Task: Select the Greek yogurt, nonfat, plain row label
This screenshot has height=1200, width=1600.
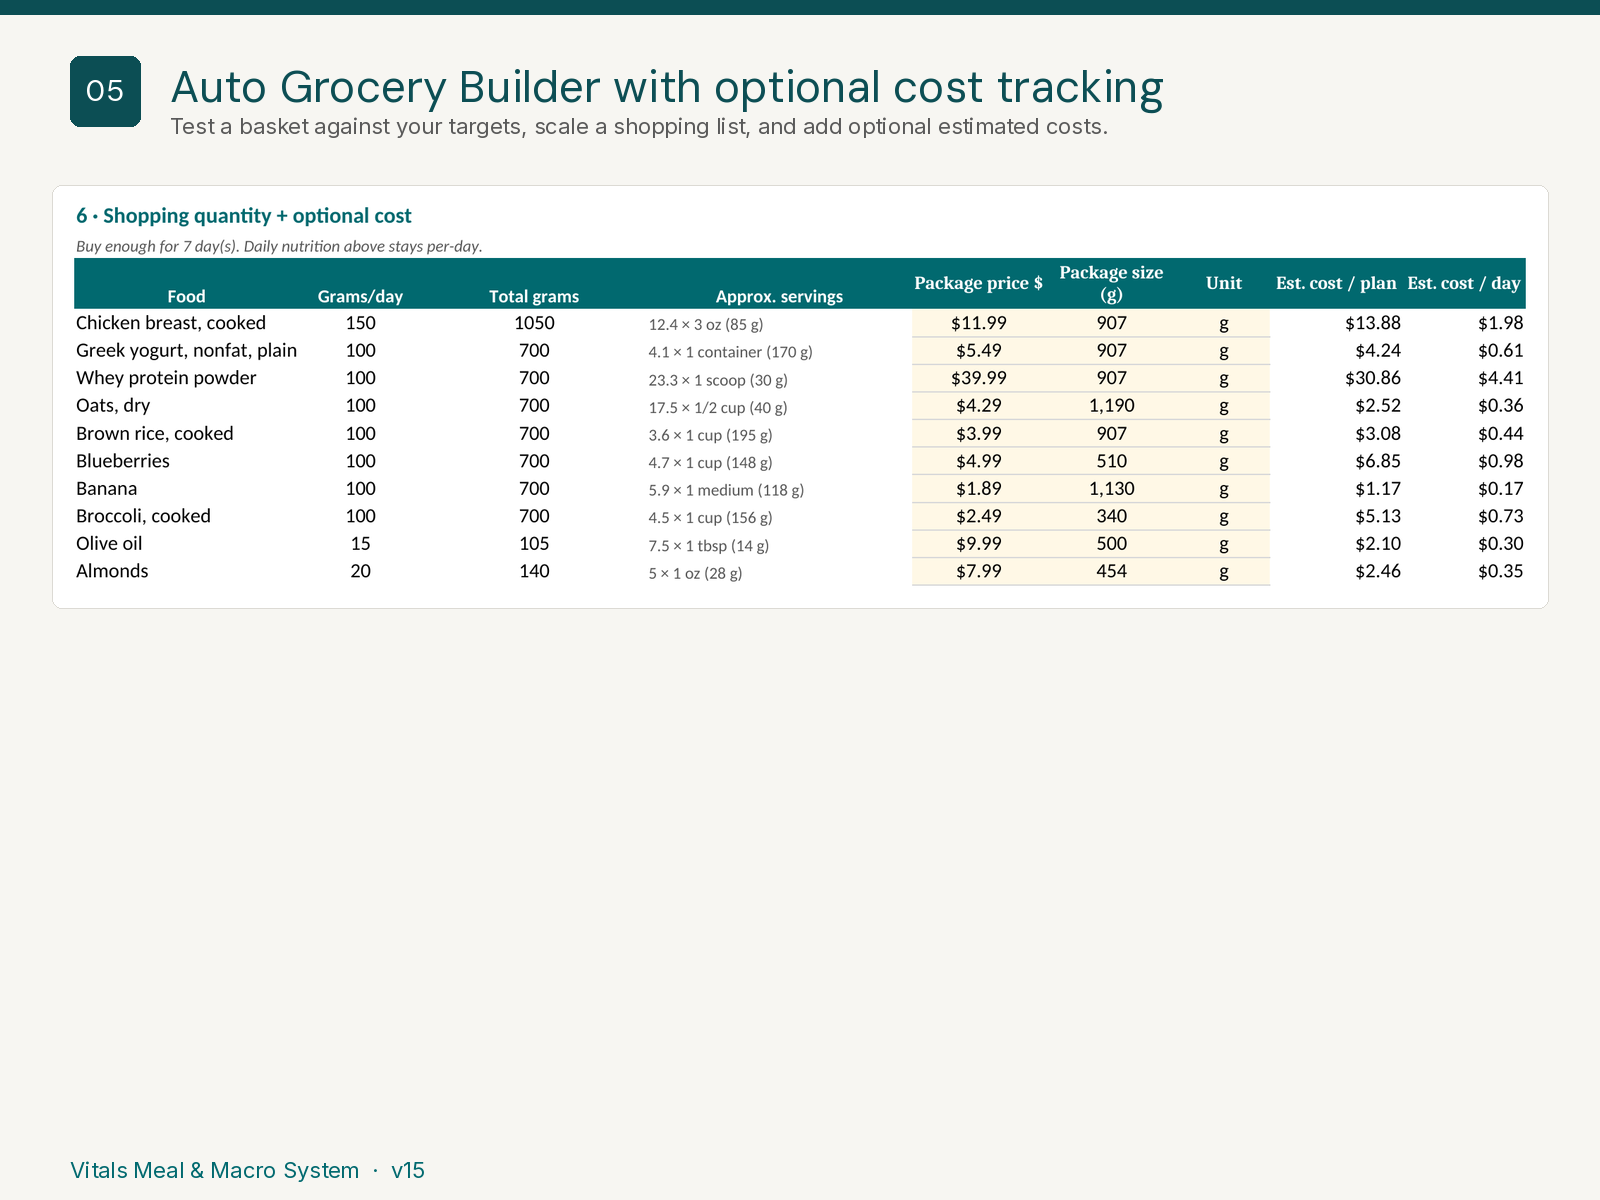Action: (x=186, y=351)
